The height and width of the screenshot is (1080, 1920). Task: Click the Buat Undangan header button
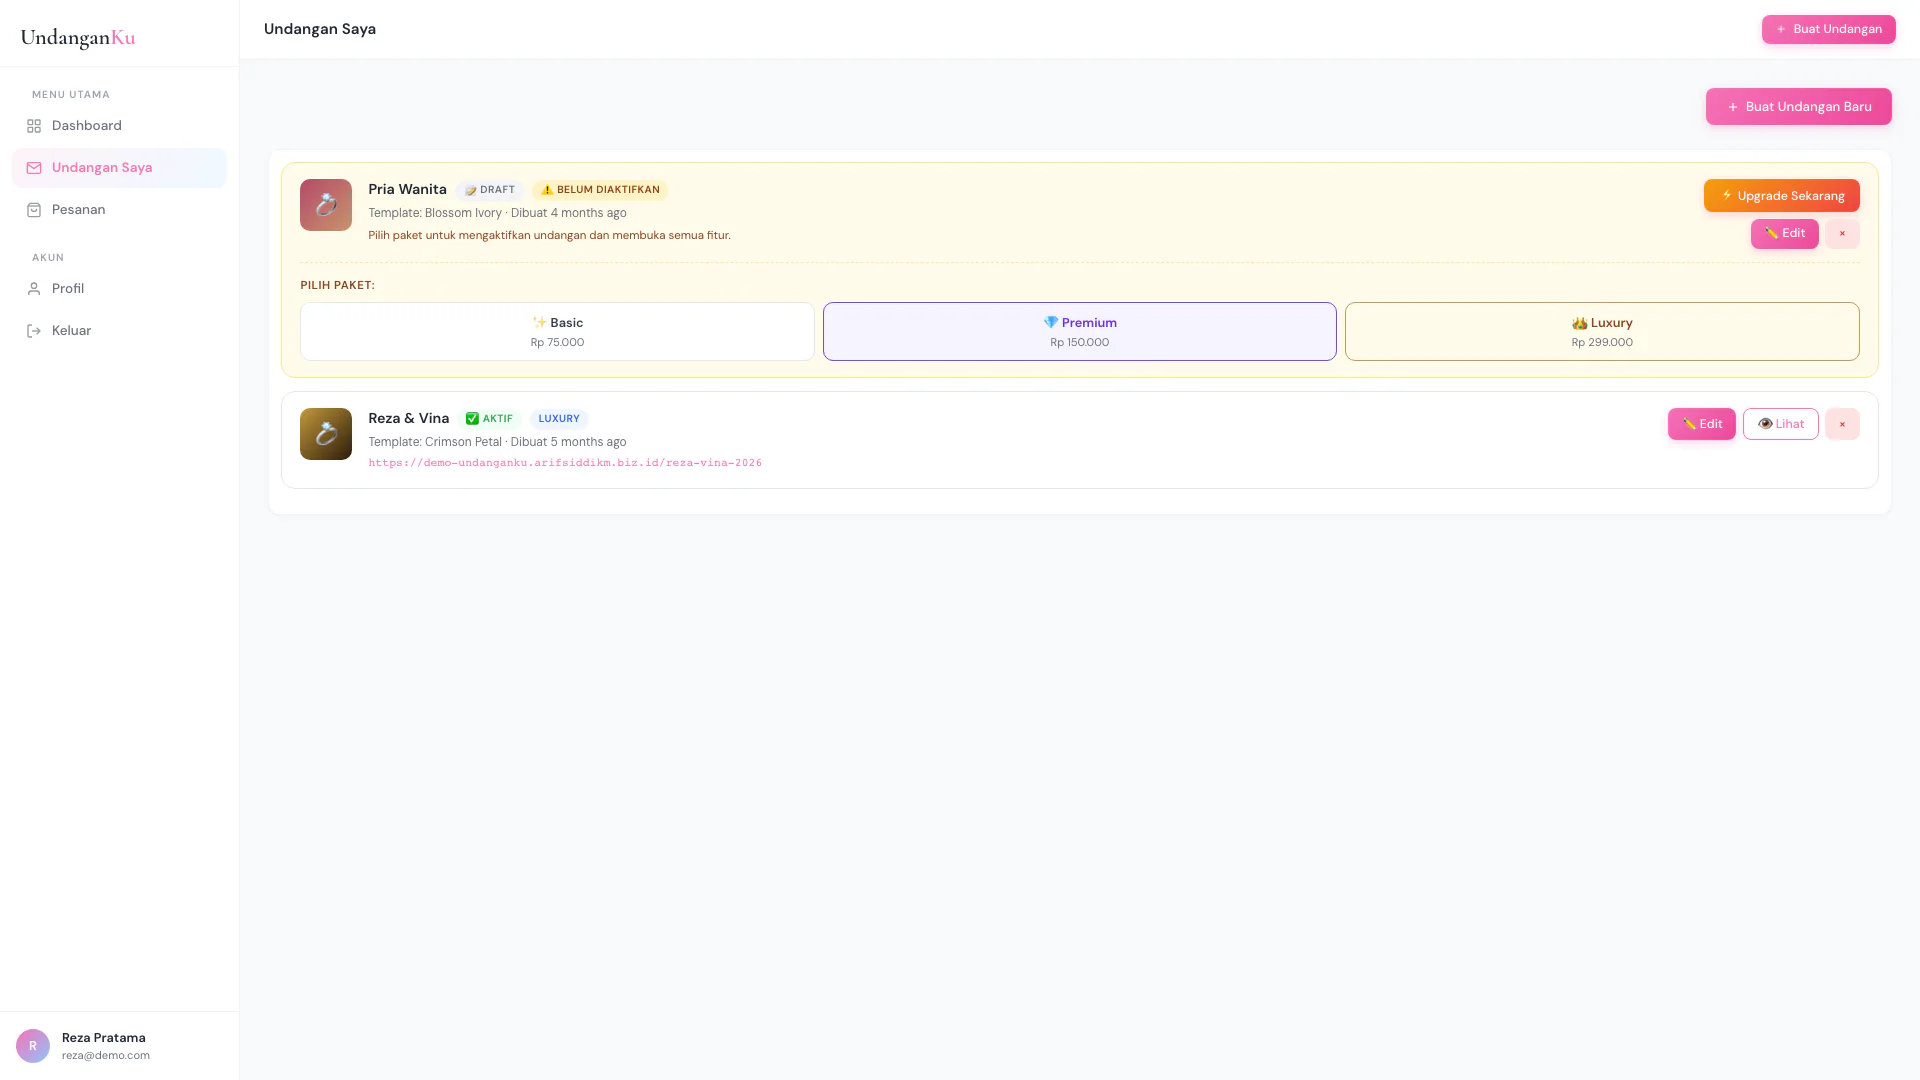click(x=1828, y=29)
